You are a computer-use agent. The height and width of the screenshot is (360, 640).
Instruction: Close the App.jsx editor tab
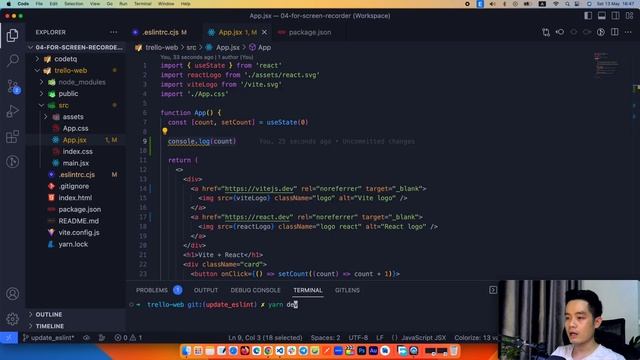[x=264, y=32]
